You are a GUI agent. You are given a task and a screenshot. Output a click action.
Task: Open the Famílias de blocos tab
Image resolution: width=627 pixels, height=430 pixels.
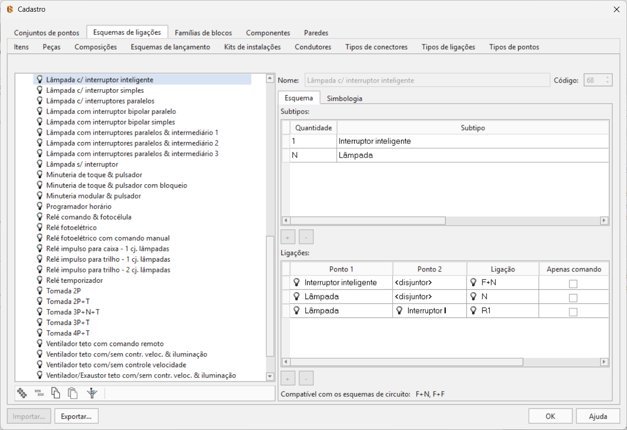coord(203,33)
